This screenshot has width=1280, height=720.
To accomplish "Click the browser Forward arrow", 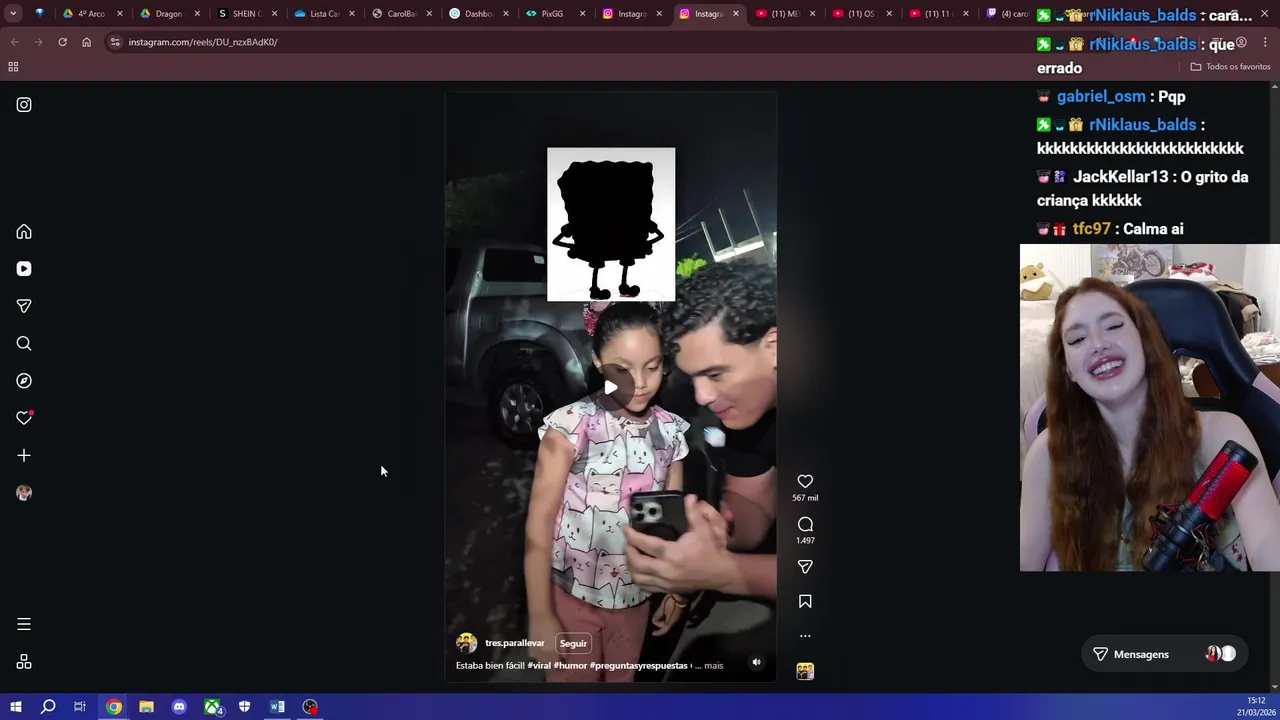I will coord(38,42).
